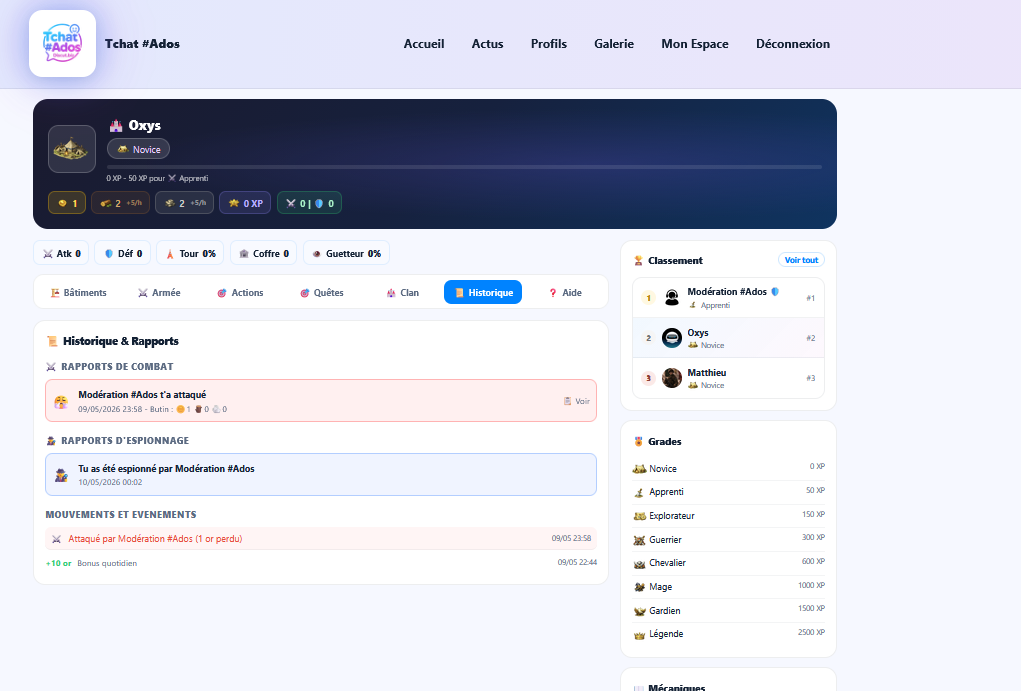Click the crossed swords icon by Rapports de combat
This screenshot has width=1021, height=691.
[51, 367]
